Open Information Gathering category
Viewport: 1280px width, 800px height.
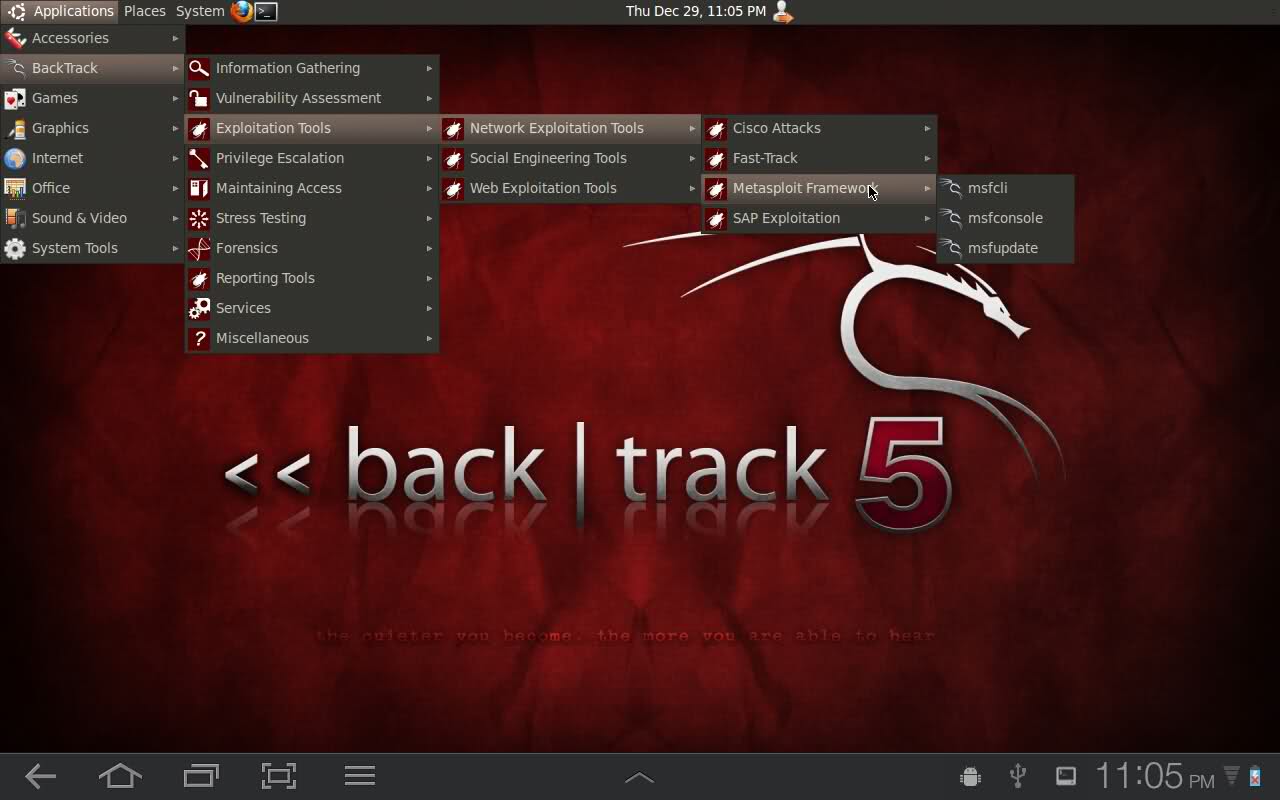pos(312,68)
